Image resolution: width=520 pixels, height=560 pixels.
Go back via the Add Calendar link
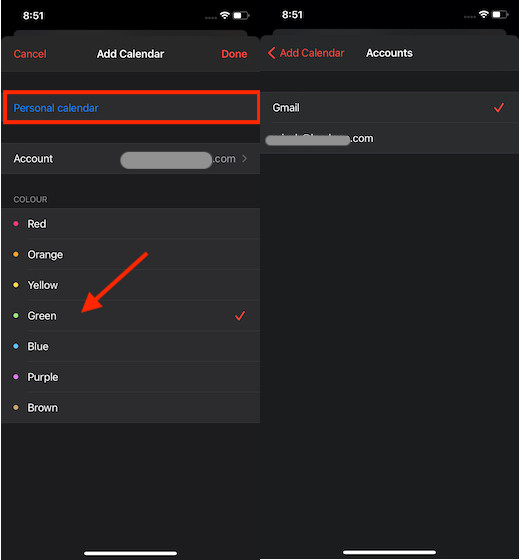tap(312, 53)
